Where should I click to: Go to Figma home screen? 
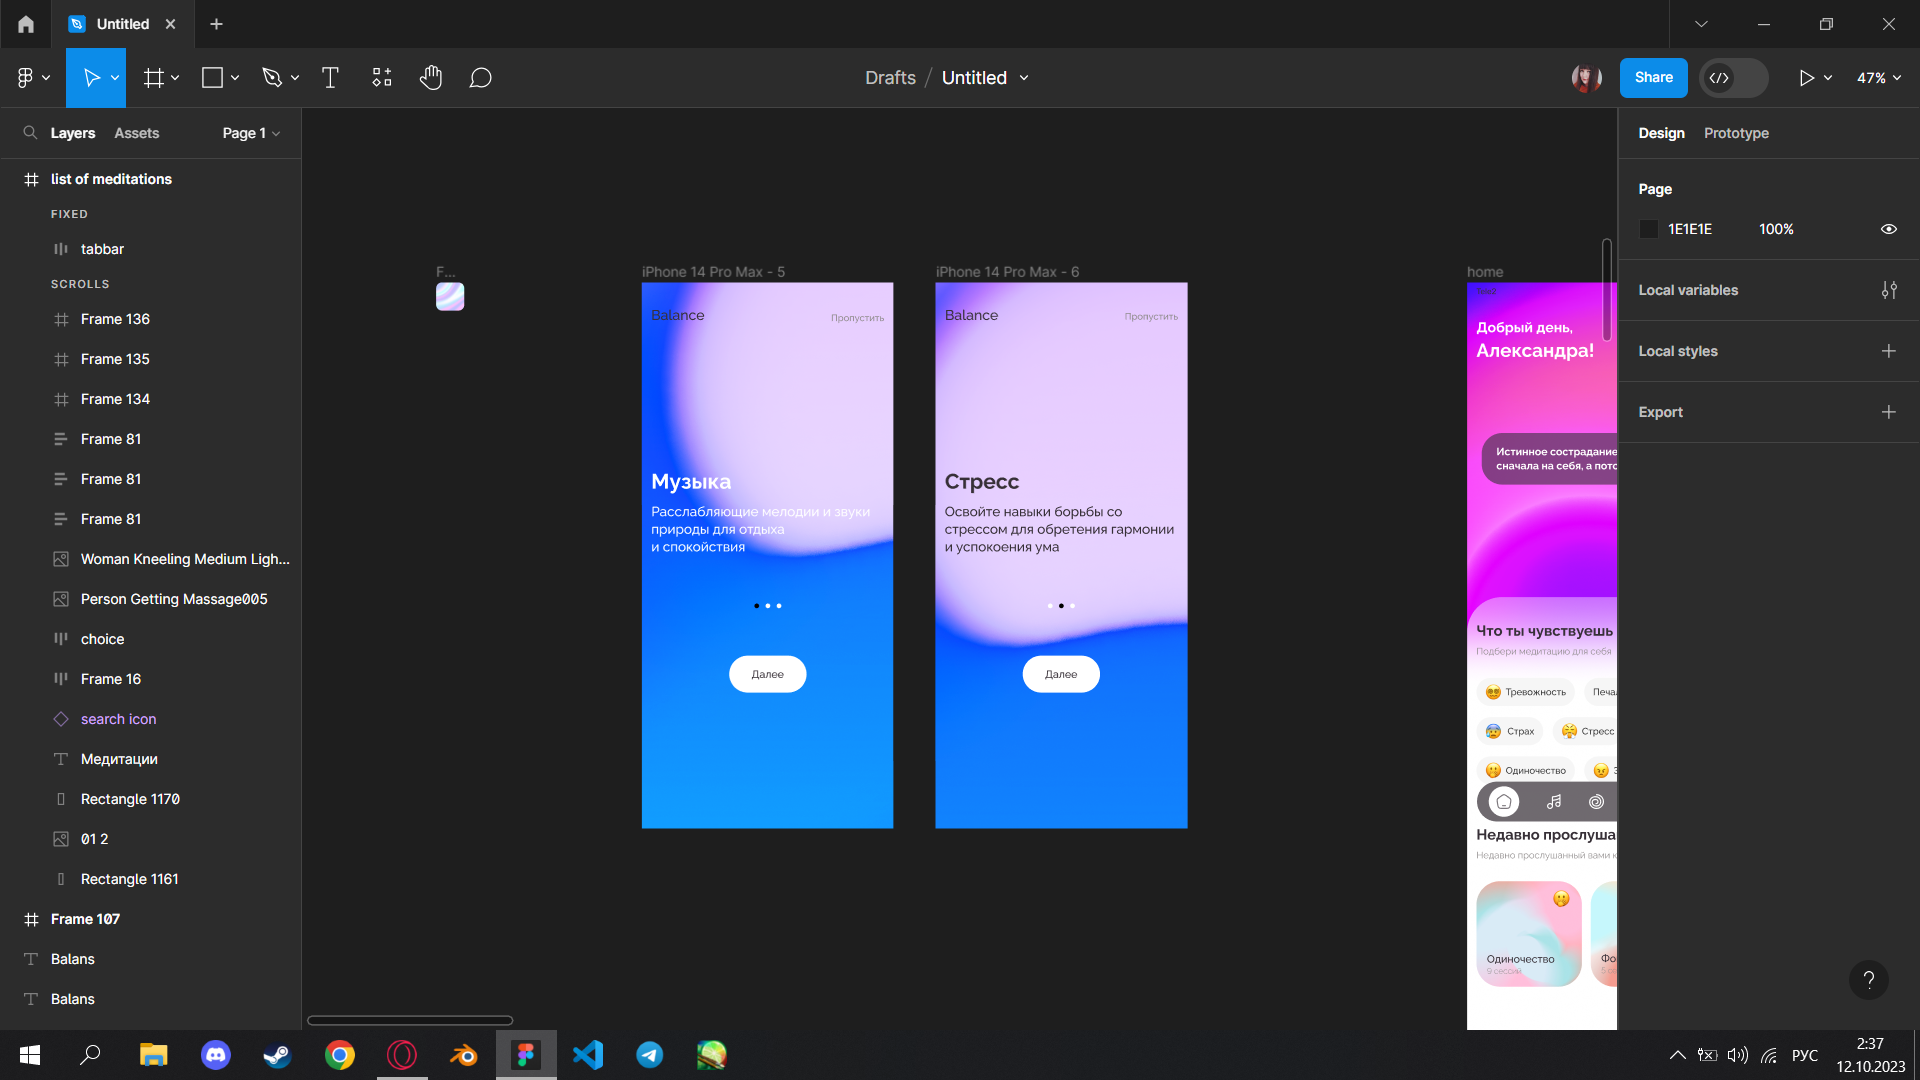(x=26, y=24)
